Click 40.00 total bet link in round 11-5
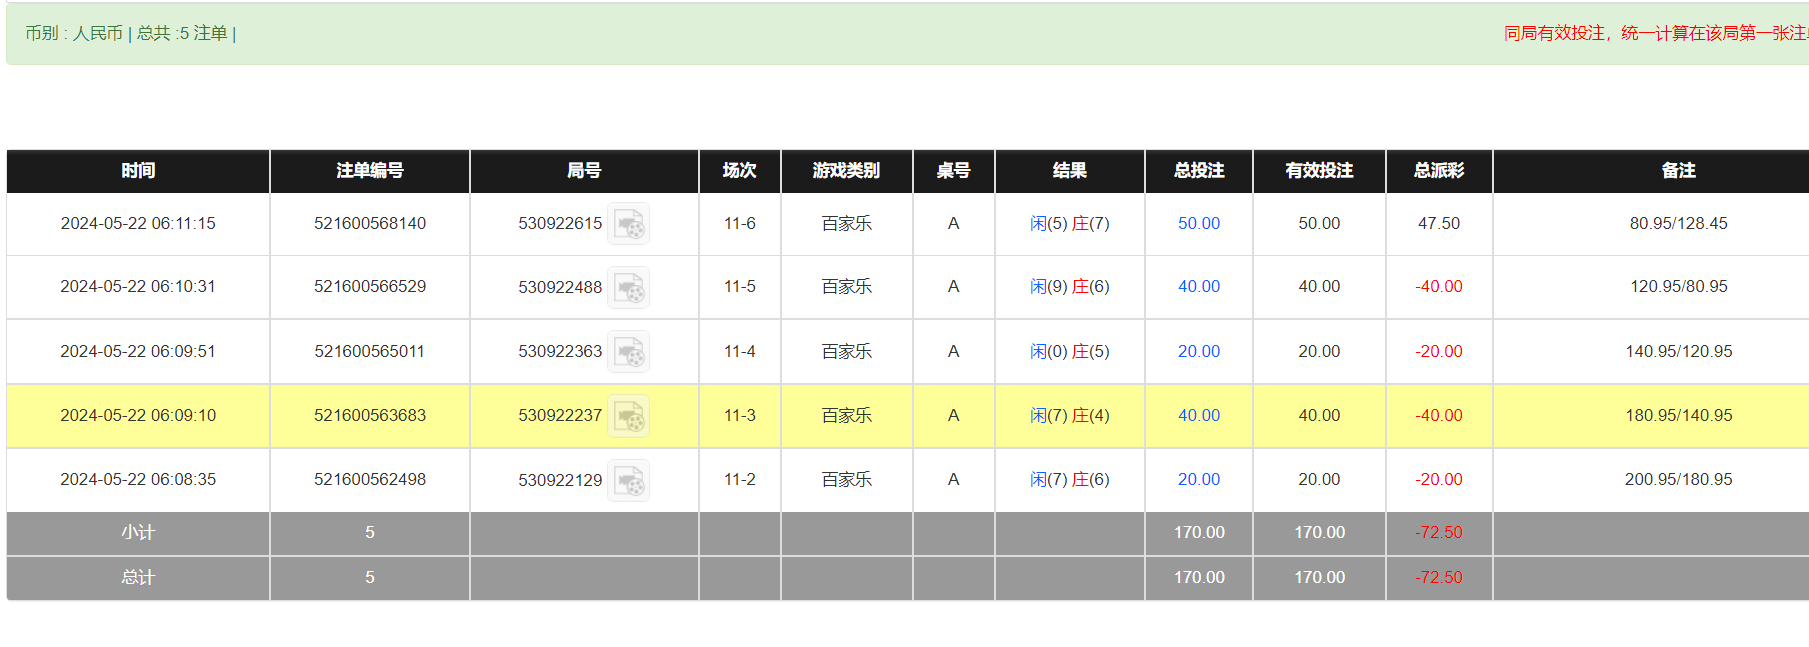The image size is (1809, 647). [x=1198, y=287]
